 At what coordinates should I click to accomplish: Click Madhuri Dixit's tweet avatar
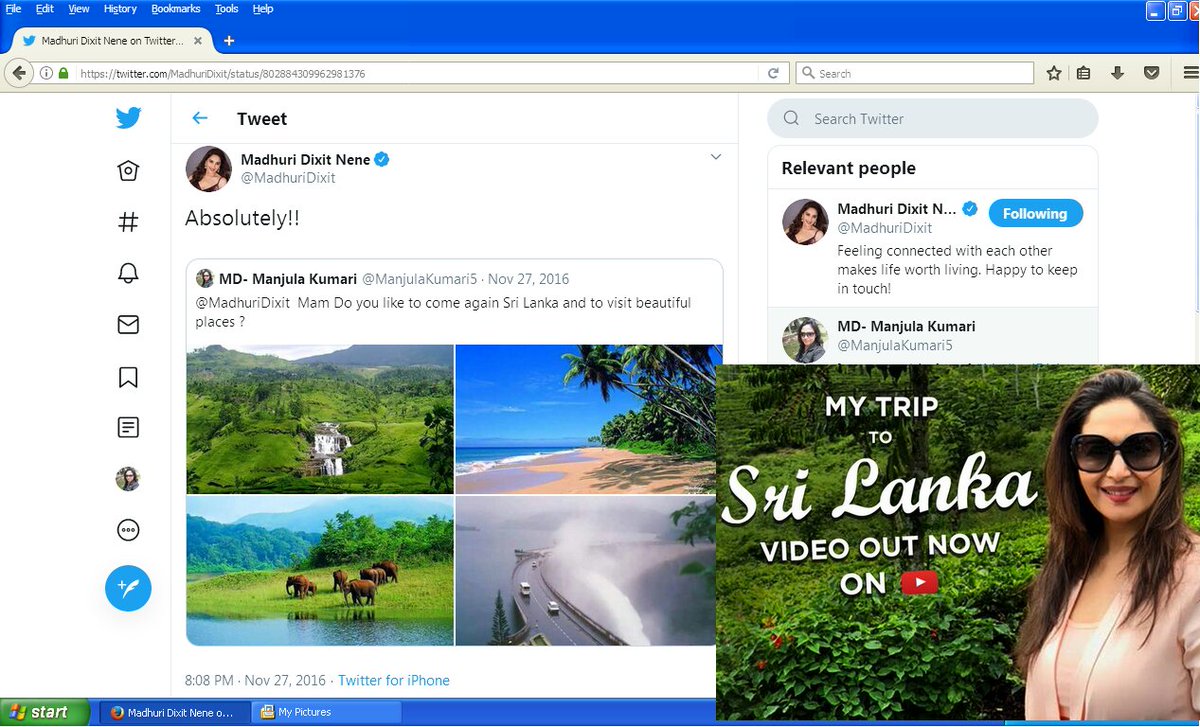point(209,168)
